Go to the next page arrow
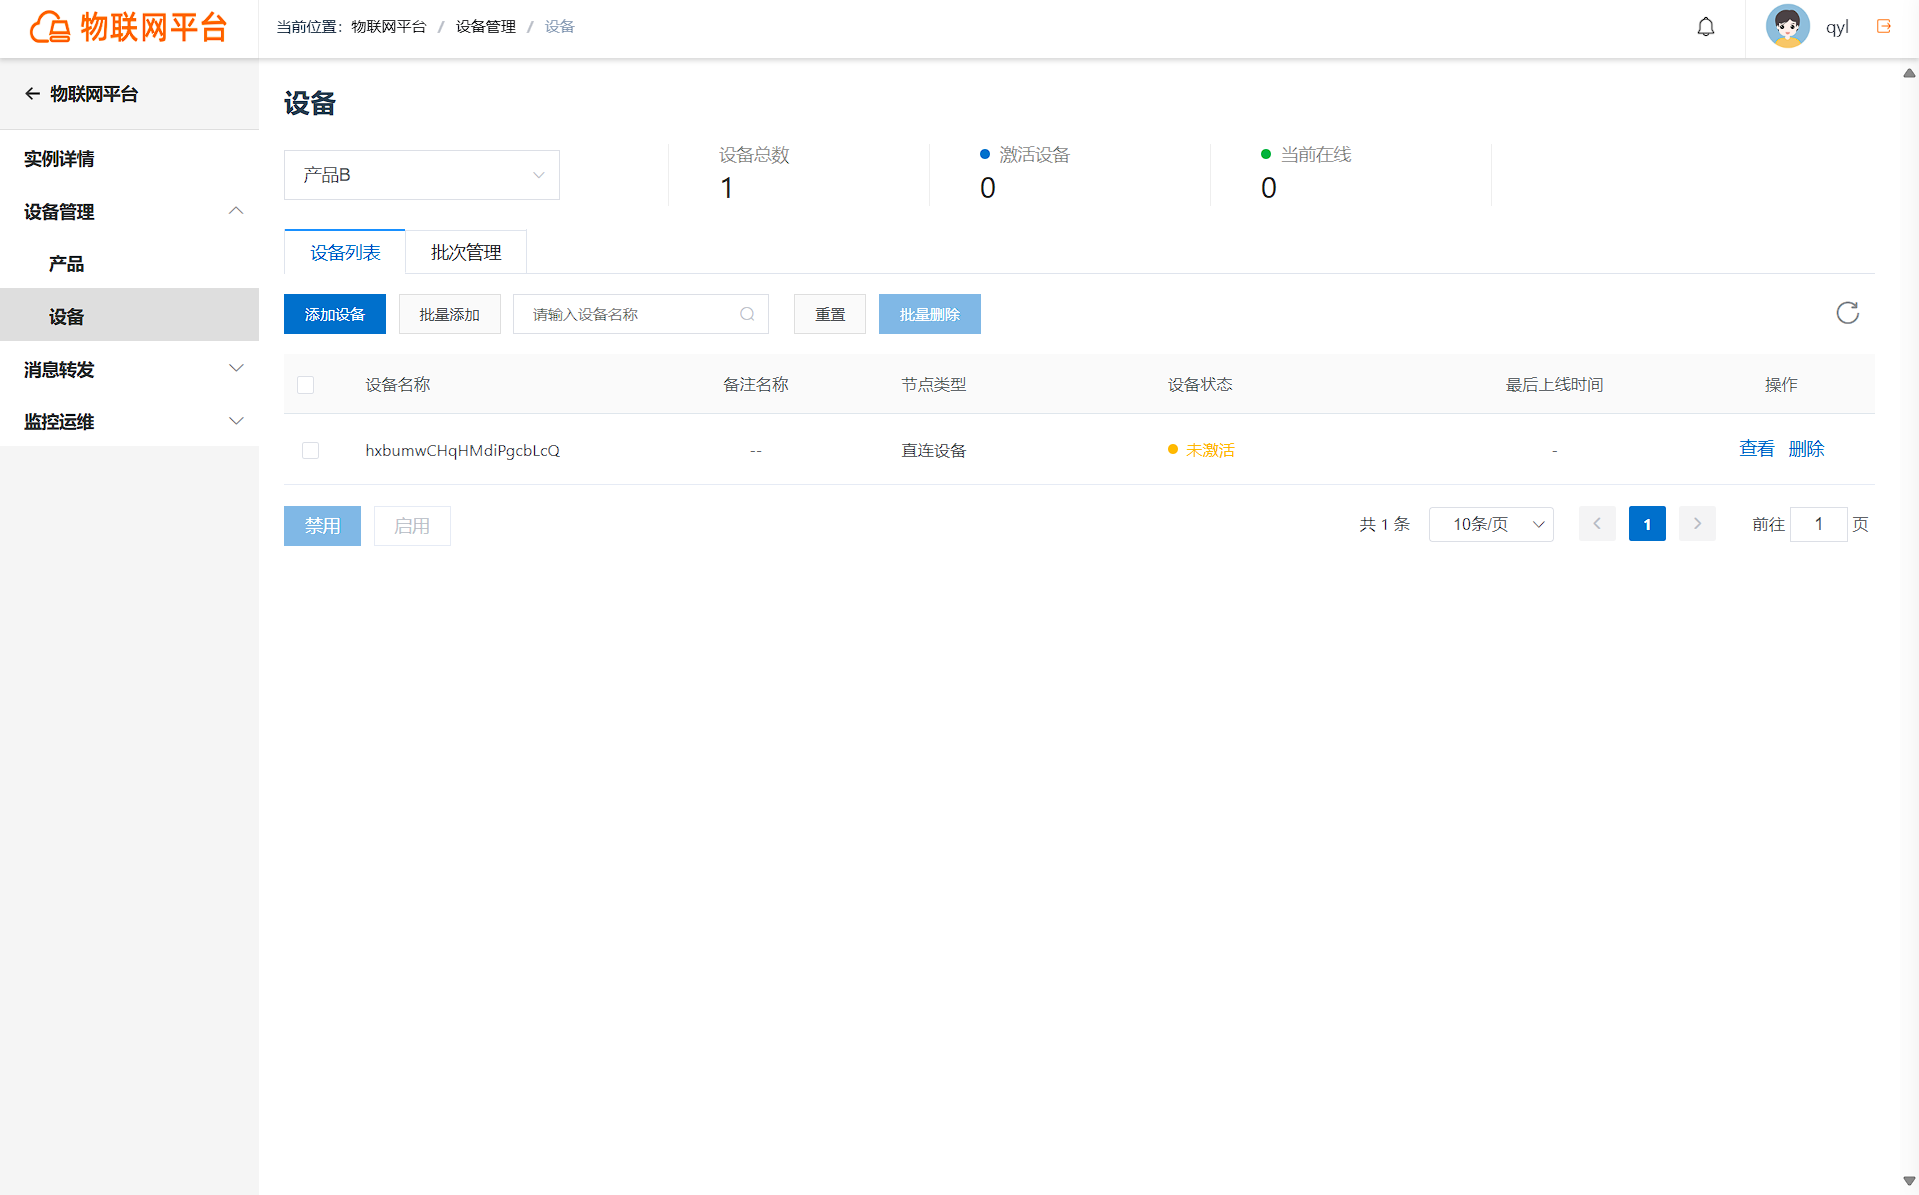The height and width of the screenshot is (1195, 1919). coord(1697,524)
